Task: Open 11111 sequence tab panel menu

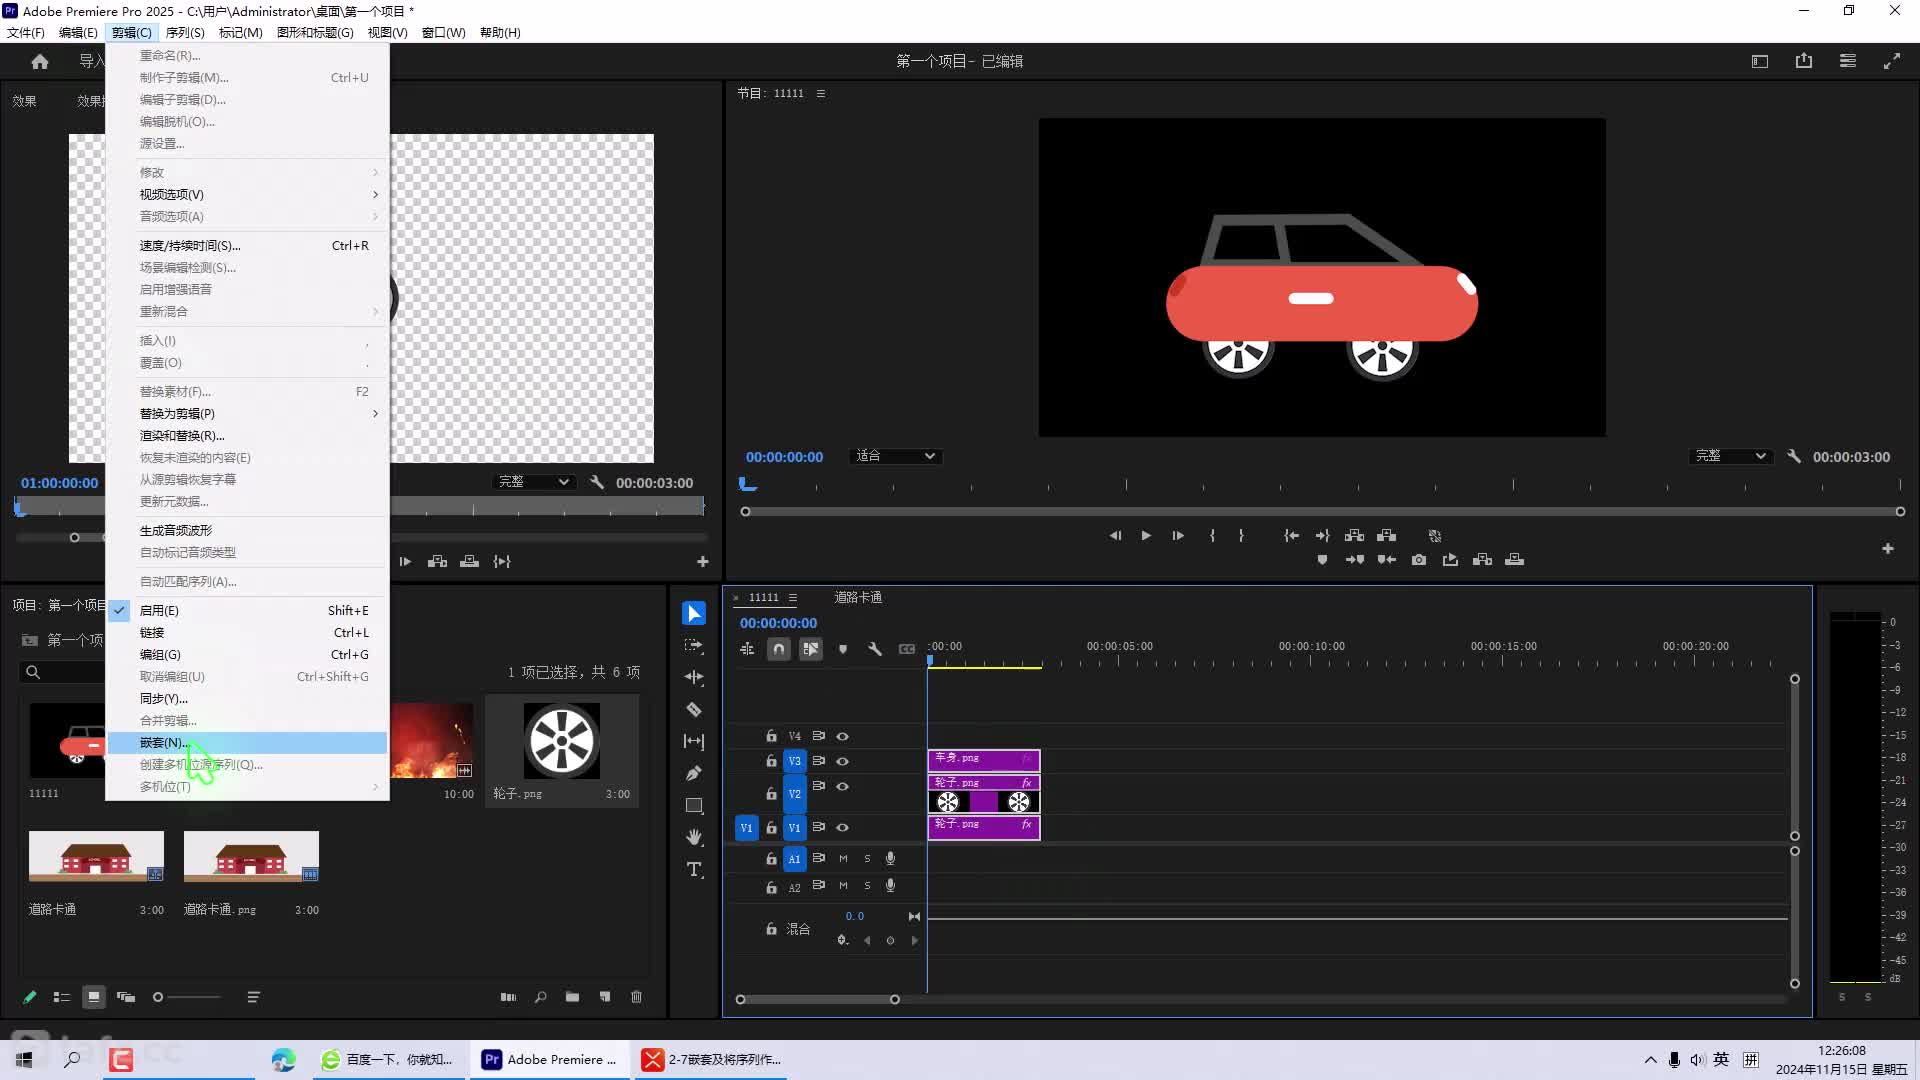Action: pos(793,598)
